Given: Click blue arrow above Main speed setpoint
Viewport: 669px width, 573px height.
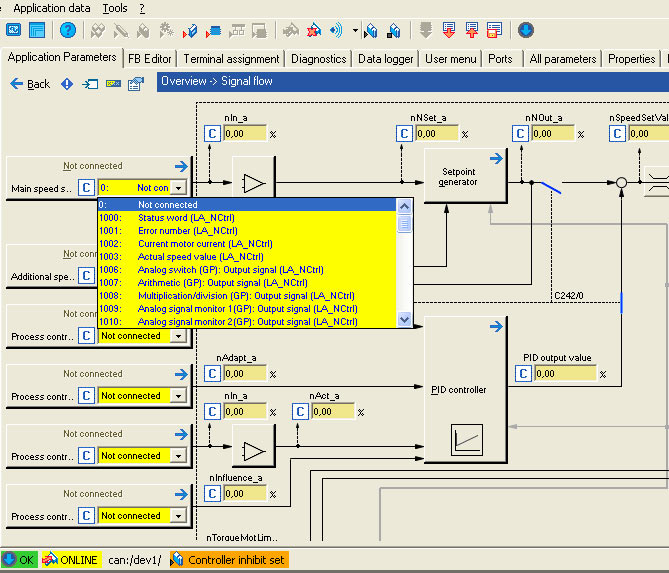Looking at the screenshot, I should (x=180, y=167).
